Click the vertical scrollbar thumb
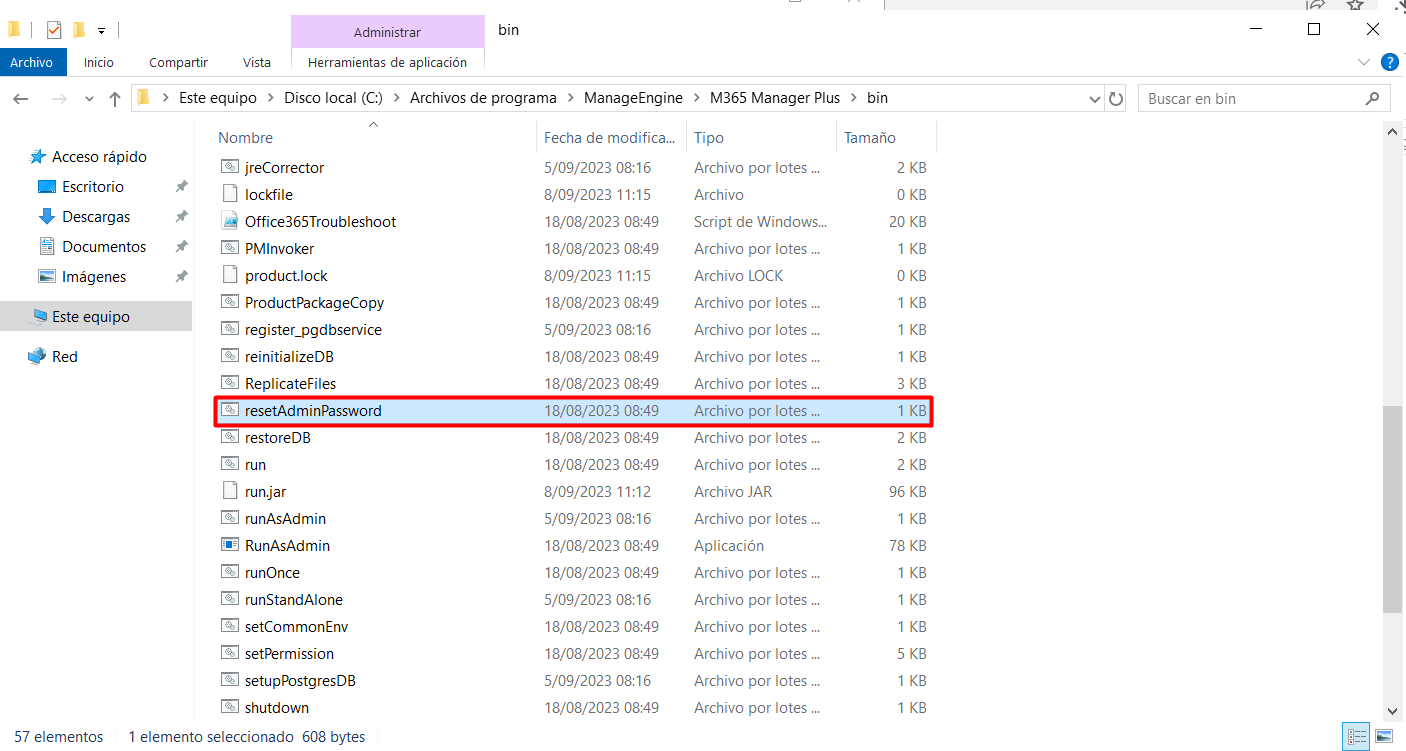 coord(1391,509)
